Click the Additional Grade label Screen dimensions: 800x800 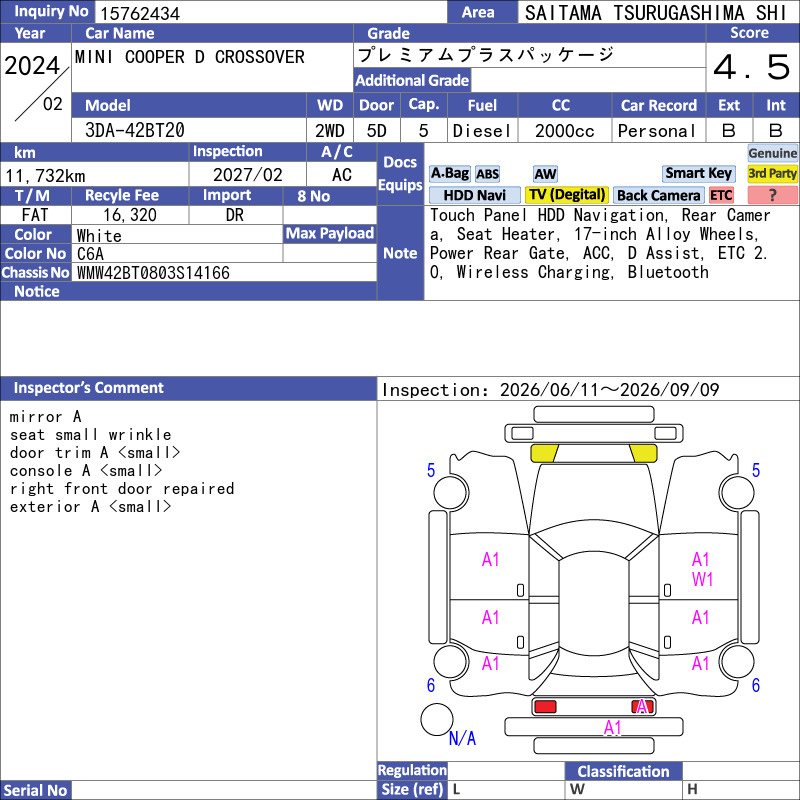[x=412, y=80]
